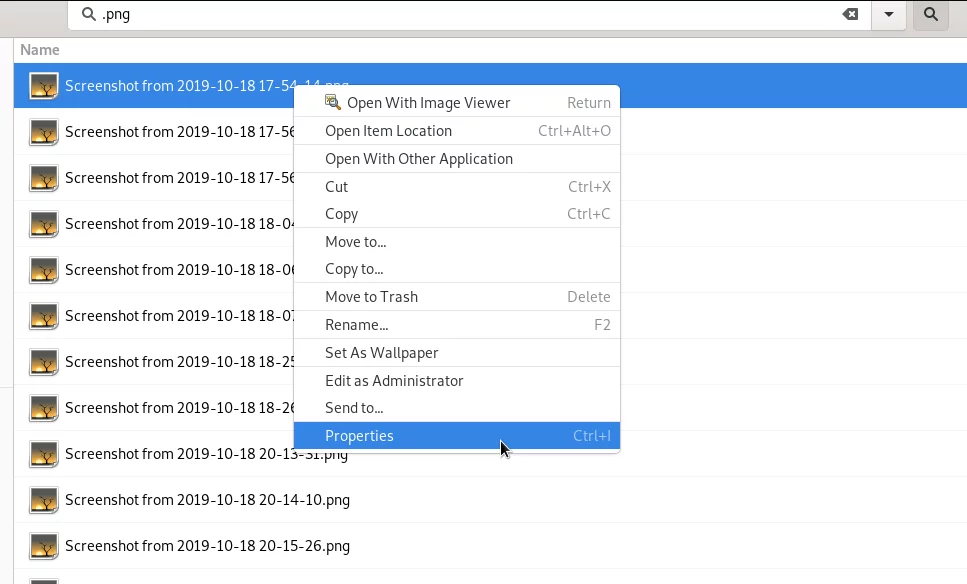The image size is (967, 584).
Task: Open the search options dropdown arrow
Action: [x=889, y=14]
